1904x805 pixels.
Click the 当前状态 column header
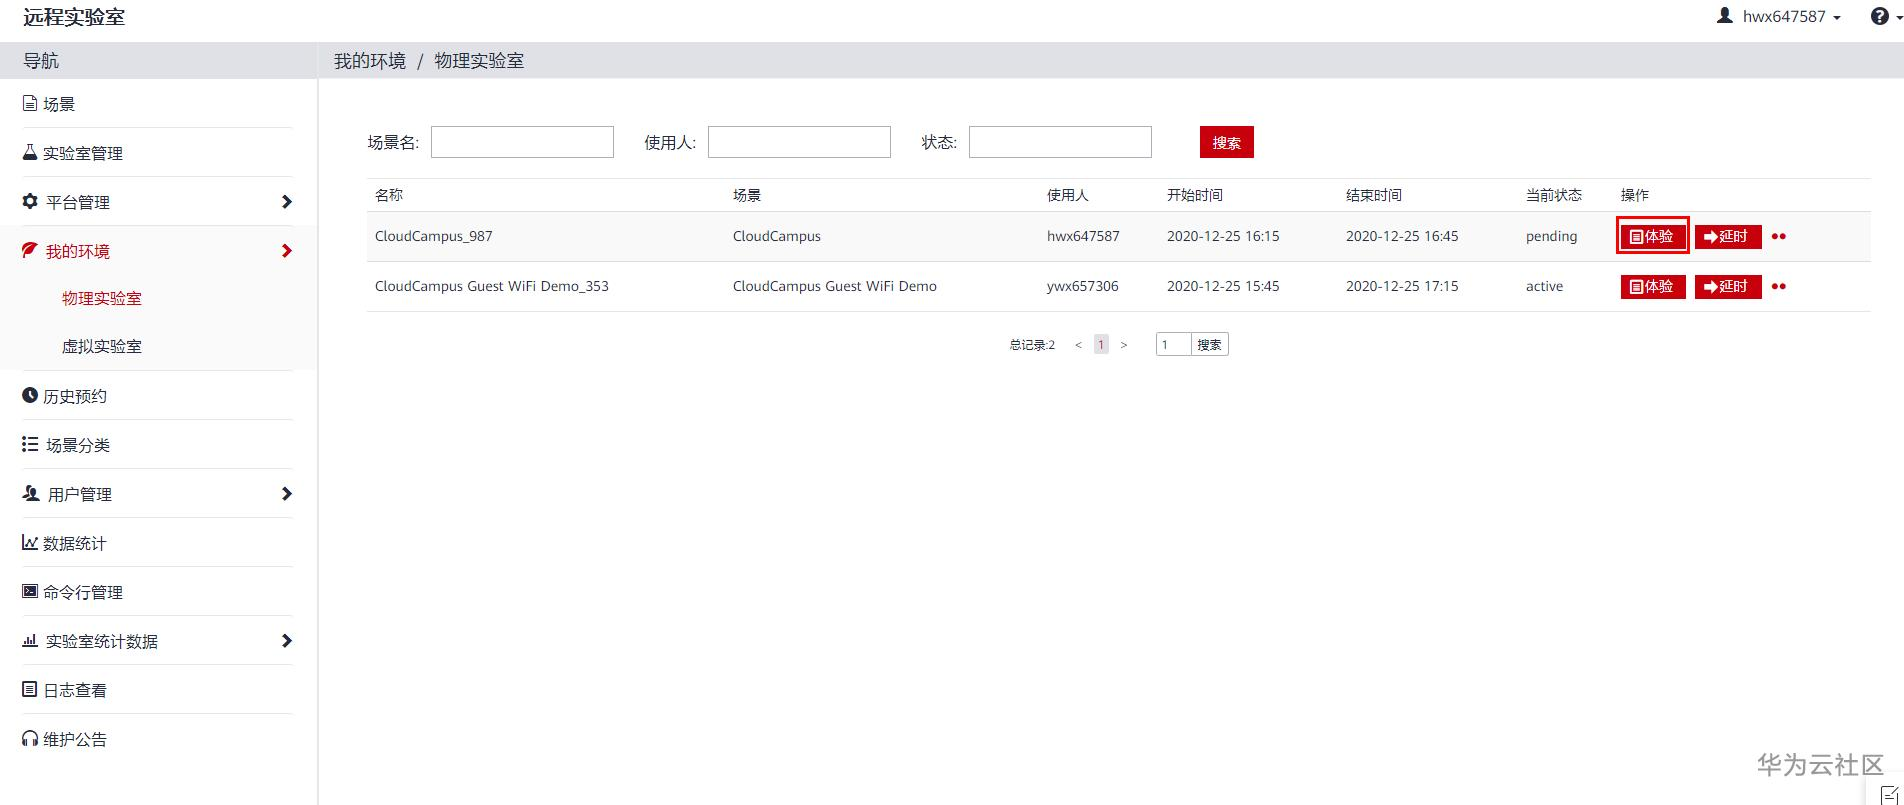pos(1554,195)
